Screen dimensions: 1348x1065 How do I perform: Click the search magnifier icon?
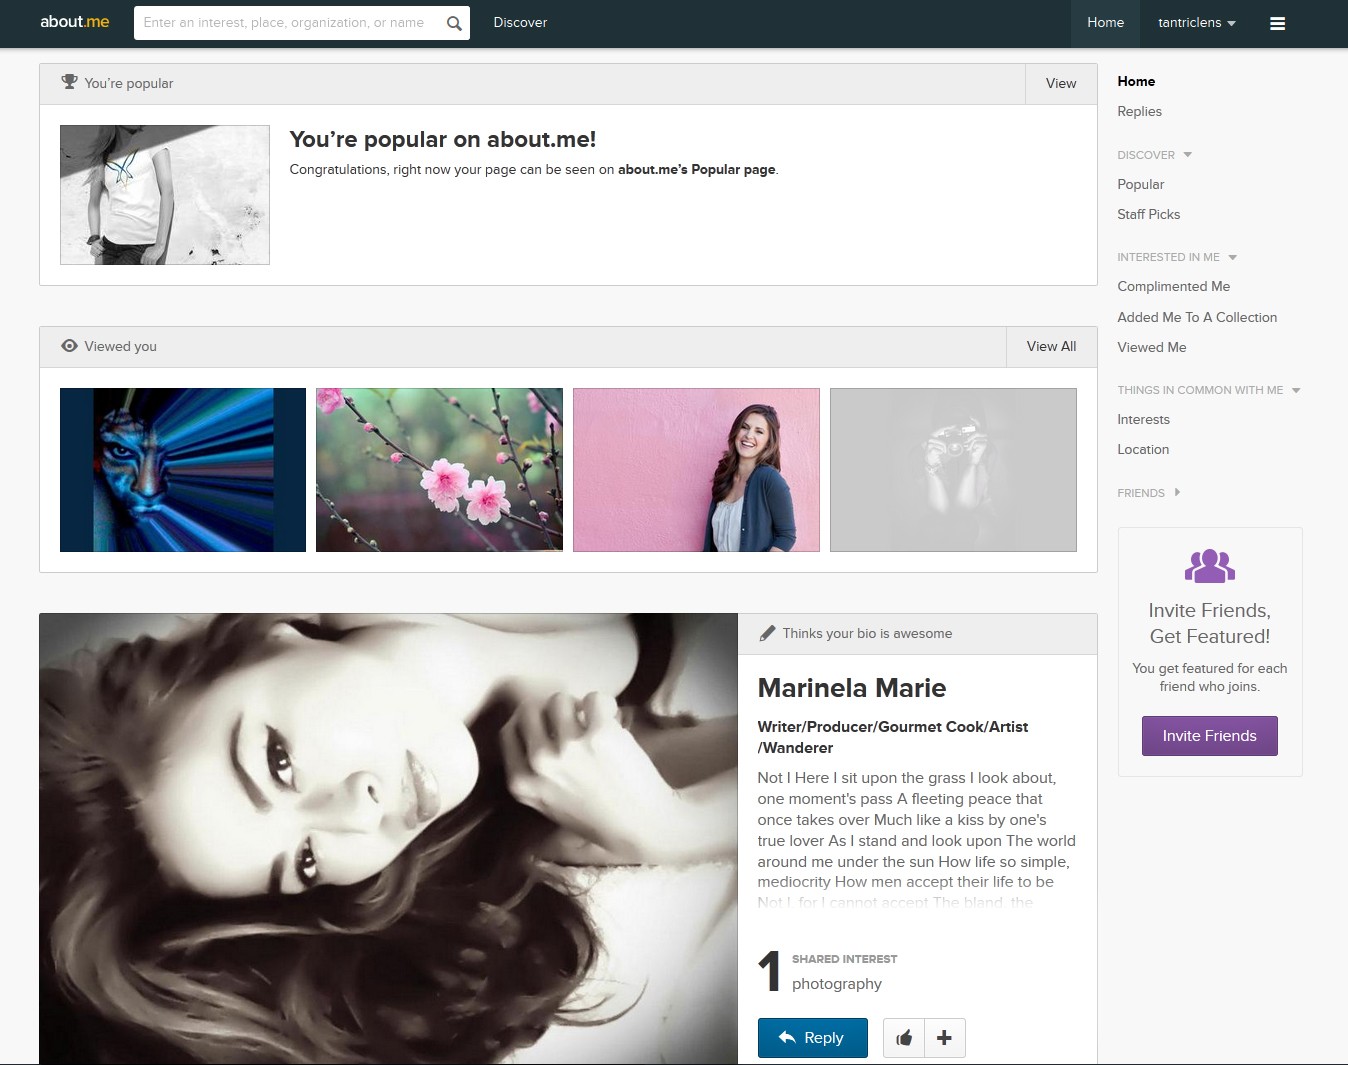(454, 23)
